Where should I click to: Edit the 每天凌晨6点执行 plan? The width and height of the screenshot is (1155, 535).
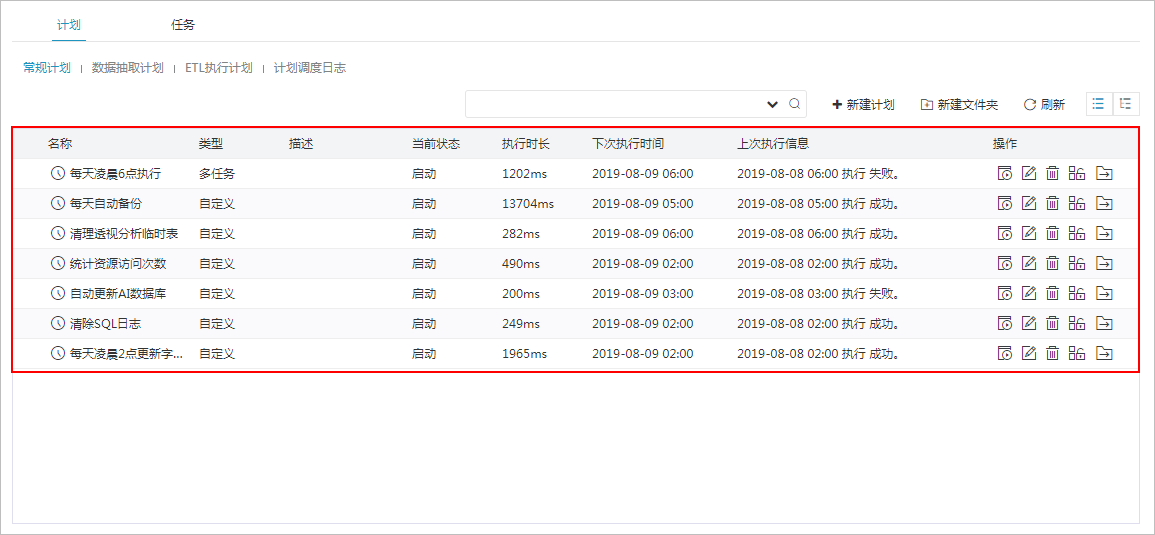point(1030,174)
